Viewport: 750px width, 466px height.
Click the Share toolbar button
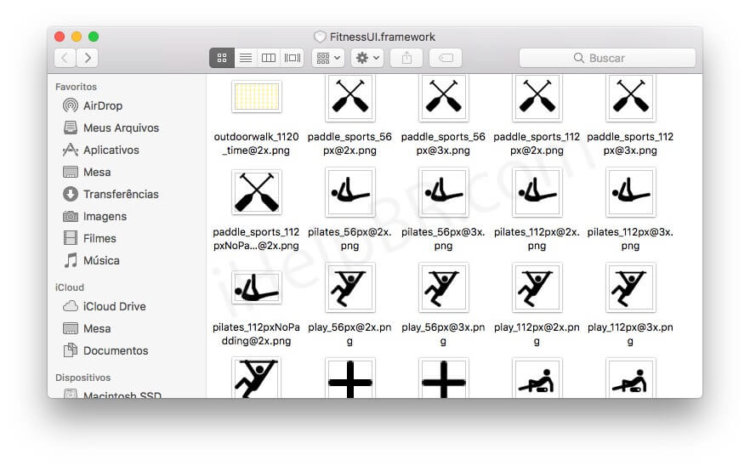click(407, 58)
